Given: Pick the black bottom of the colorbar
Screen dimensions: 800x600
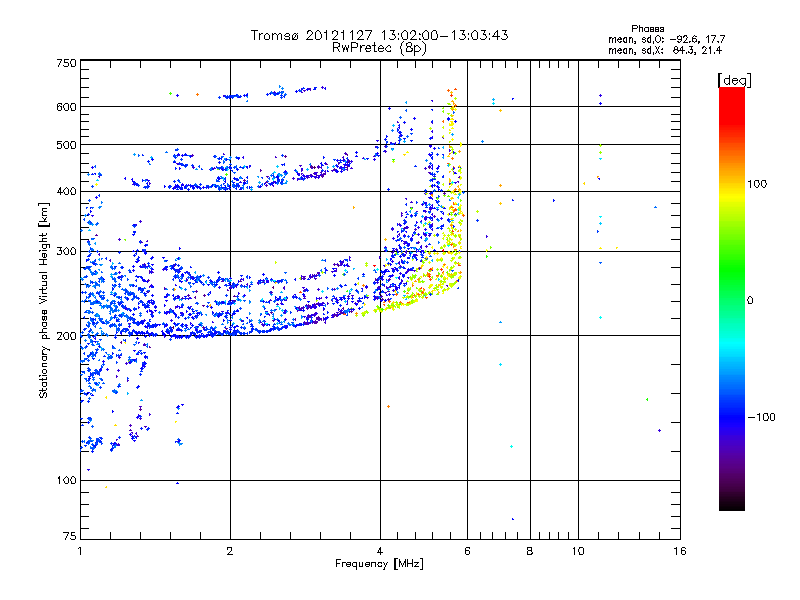Looking at the screenshot, I should pyautogui.click(x=732, y=504).
